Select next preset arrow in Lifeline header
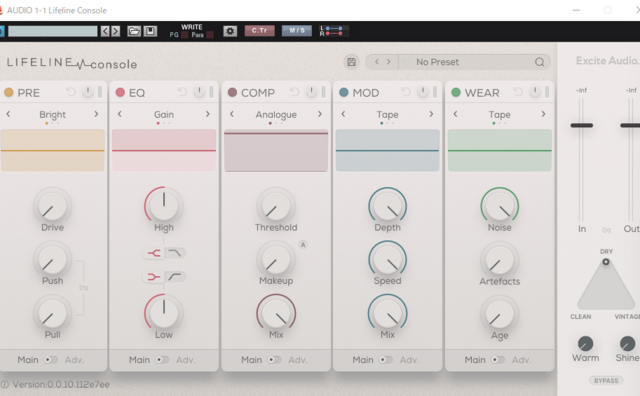Screen dimensions: 640x396 pos(389,62)
